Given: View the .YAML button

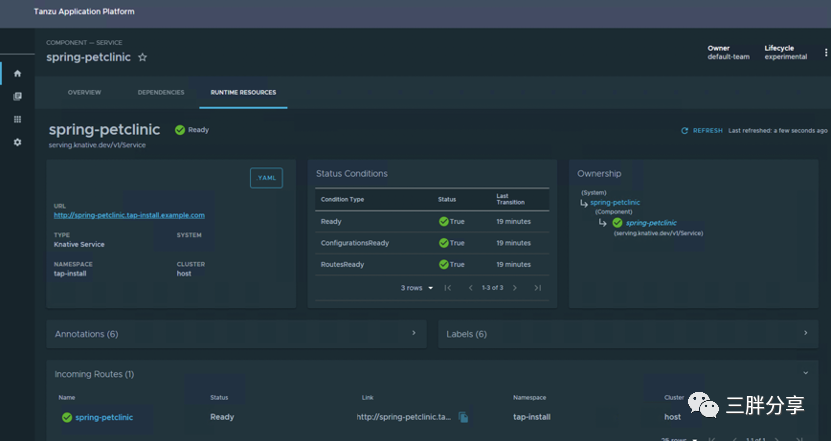Looking at the screenshot, I should pyautogui.click(x=266, y=178).
